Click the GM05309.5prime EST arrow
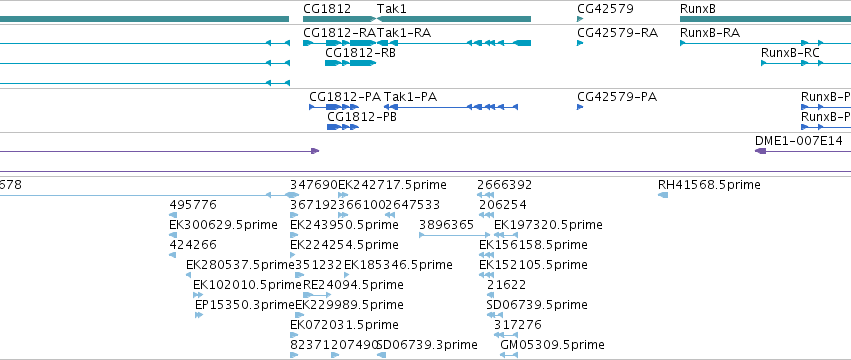Screen dimensions: 851x360 pyautogui.click(x=509, y=355)
